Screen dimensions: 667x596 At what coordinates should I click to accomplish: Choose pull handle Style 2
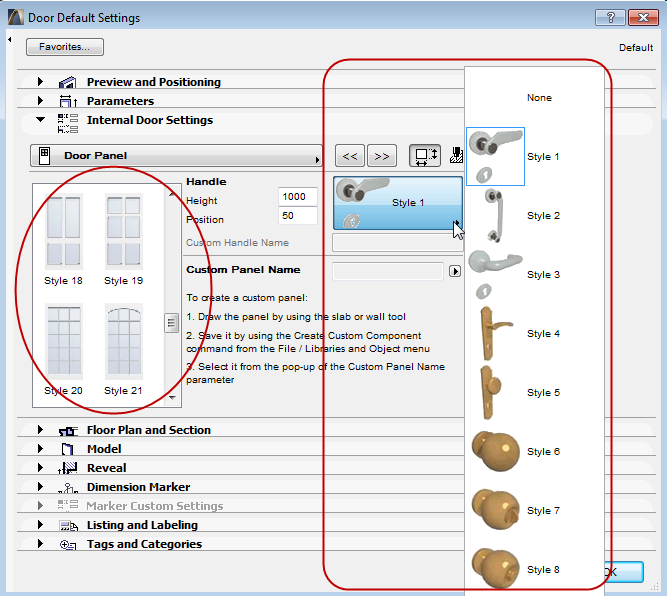tap(534, 216)
